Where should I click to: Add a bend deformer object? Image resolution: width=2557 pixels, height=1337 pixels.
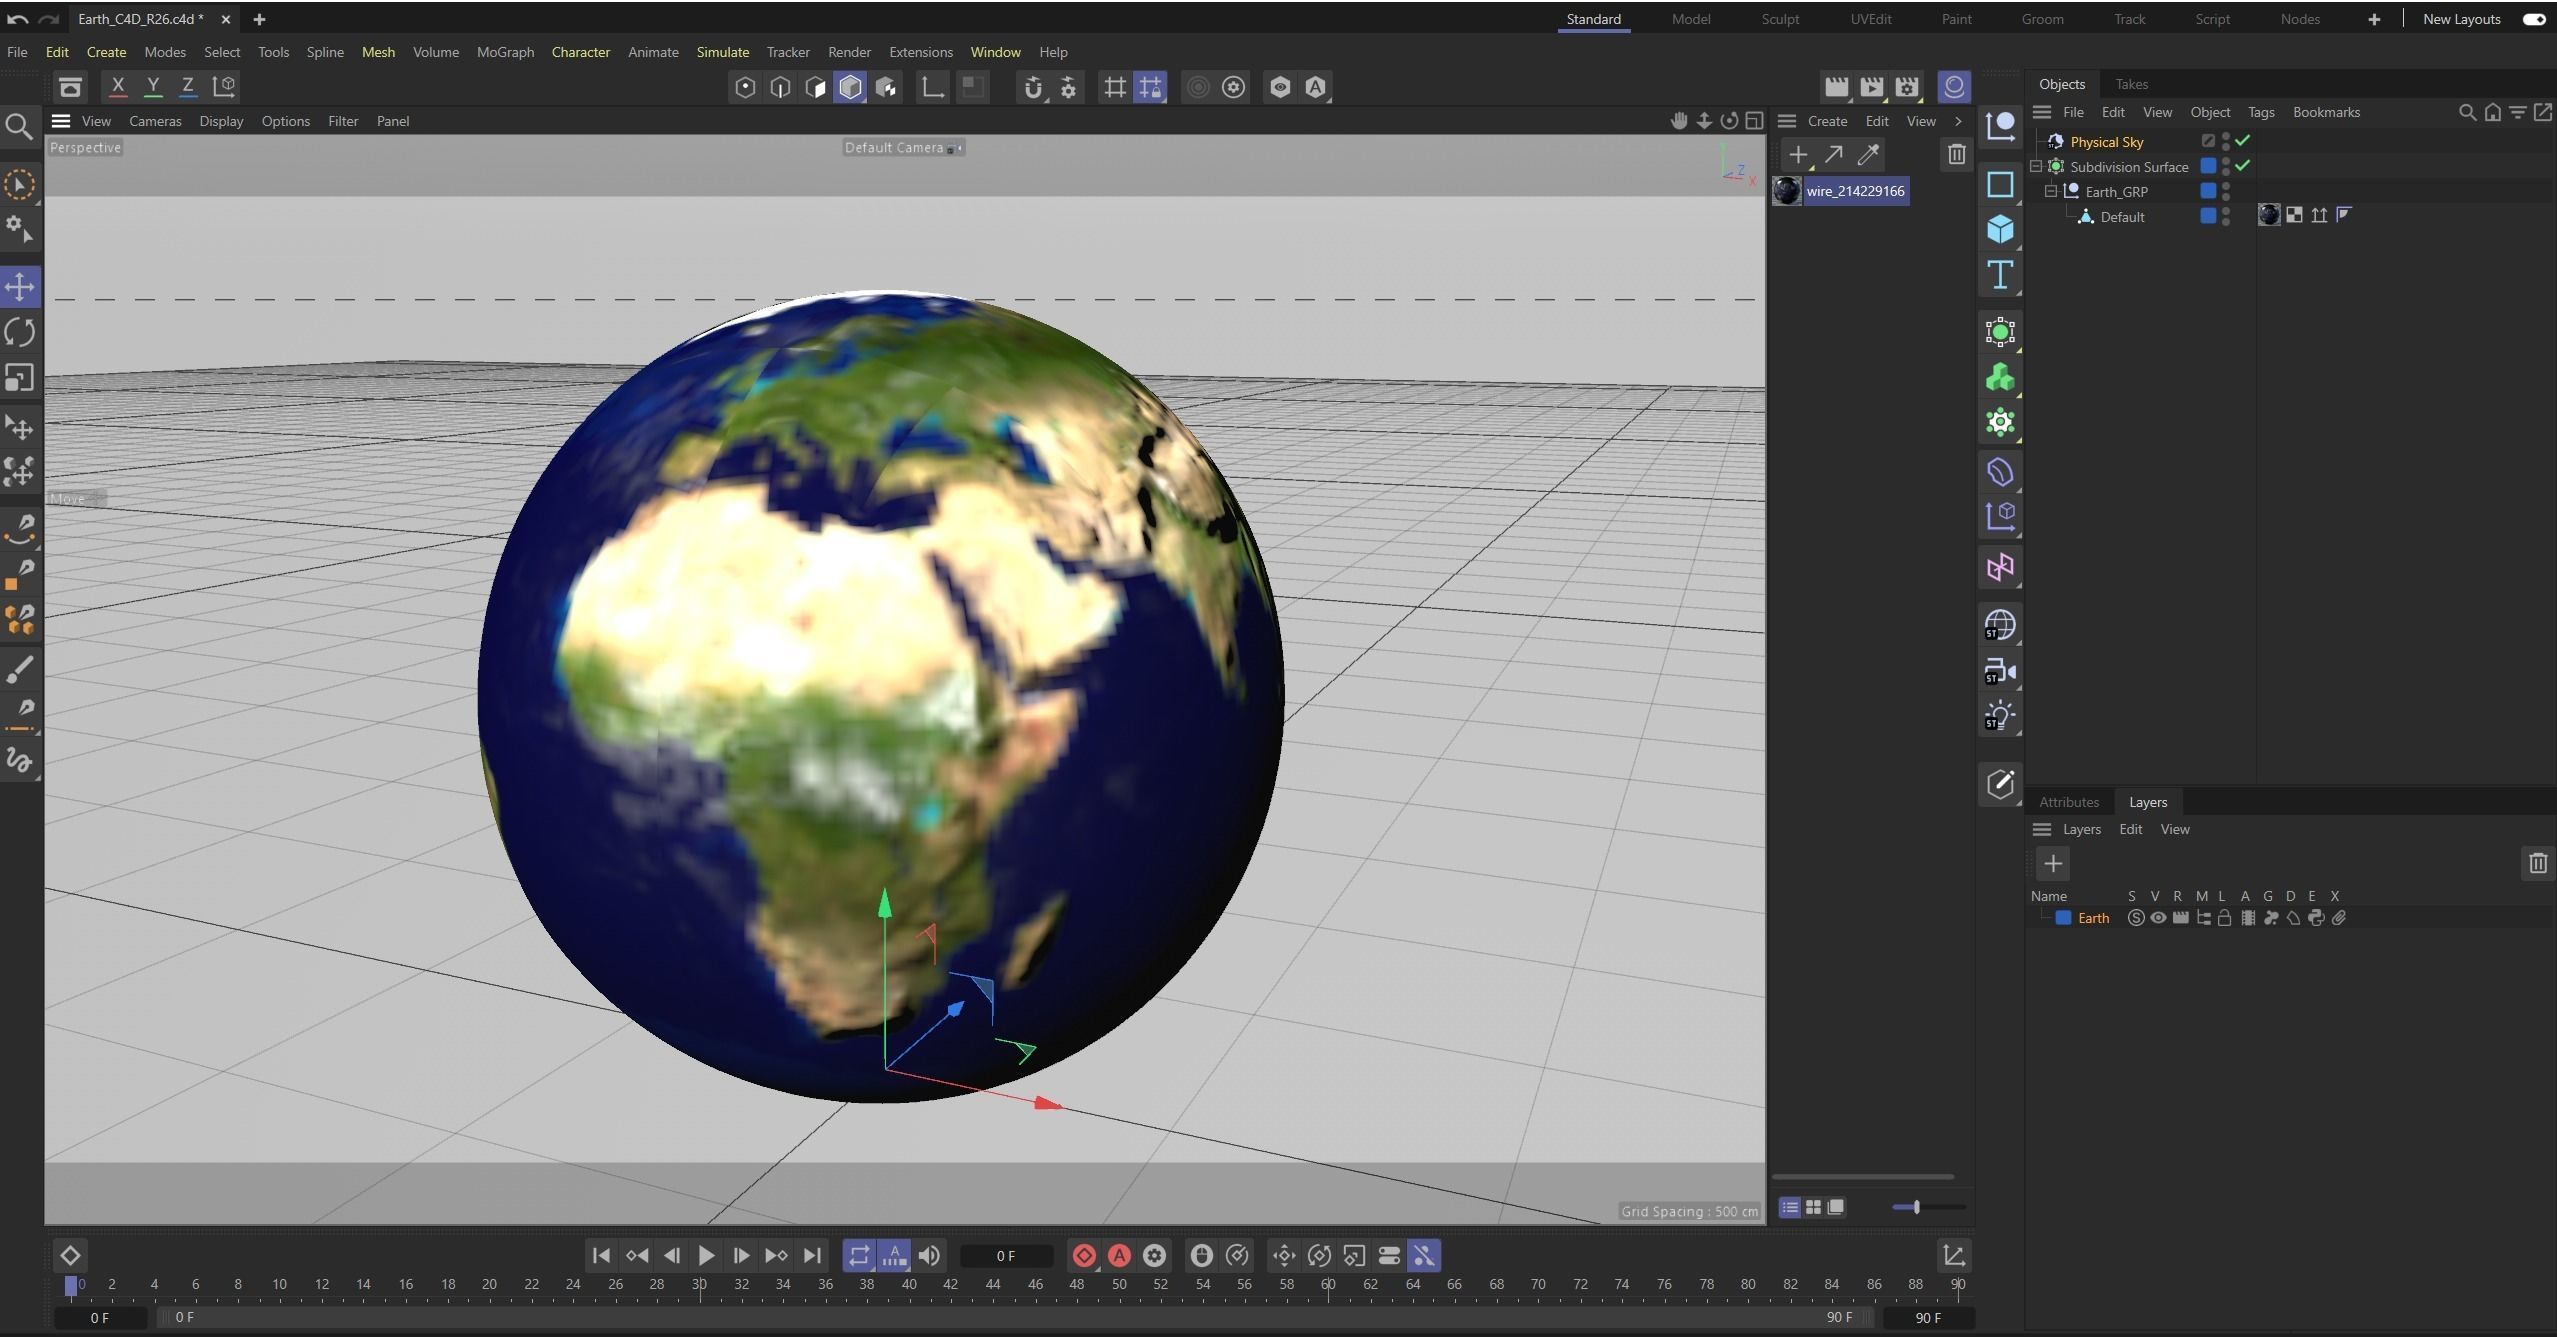click(x=2000, y=472)
